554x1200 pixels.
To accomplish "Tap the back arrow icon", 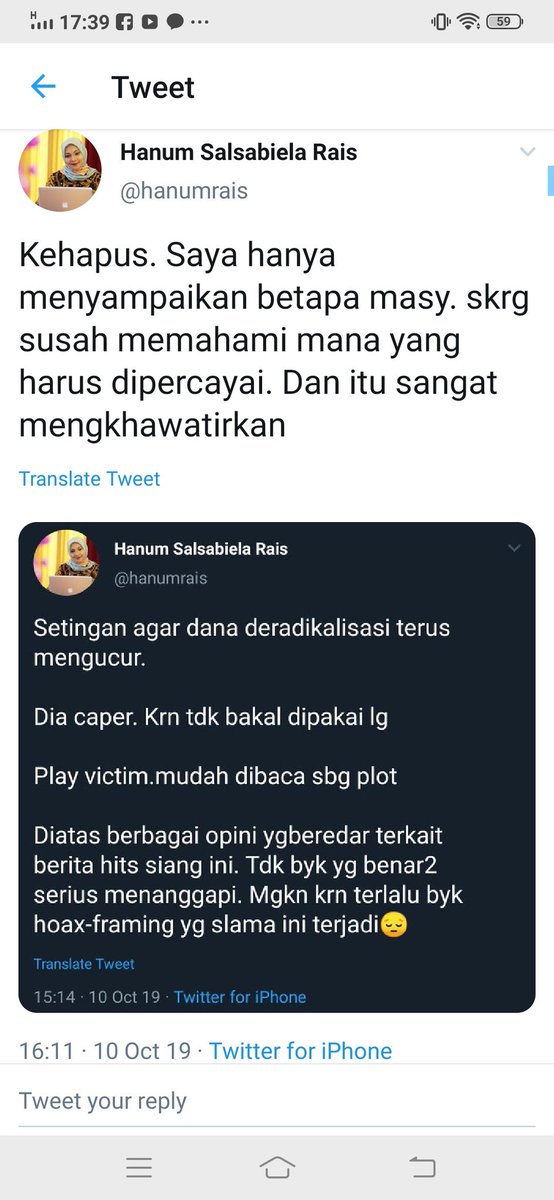I will 43,87.
